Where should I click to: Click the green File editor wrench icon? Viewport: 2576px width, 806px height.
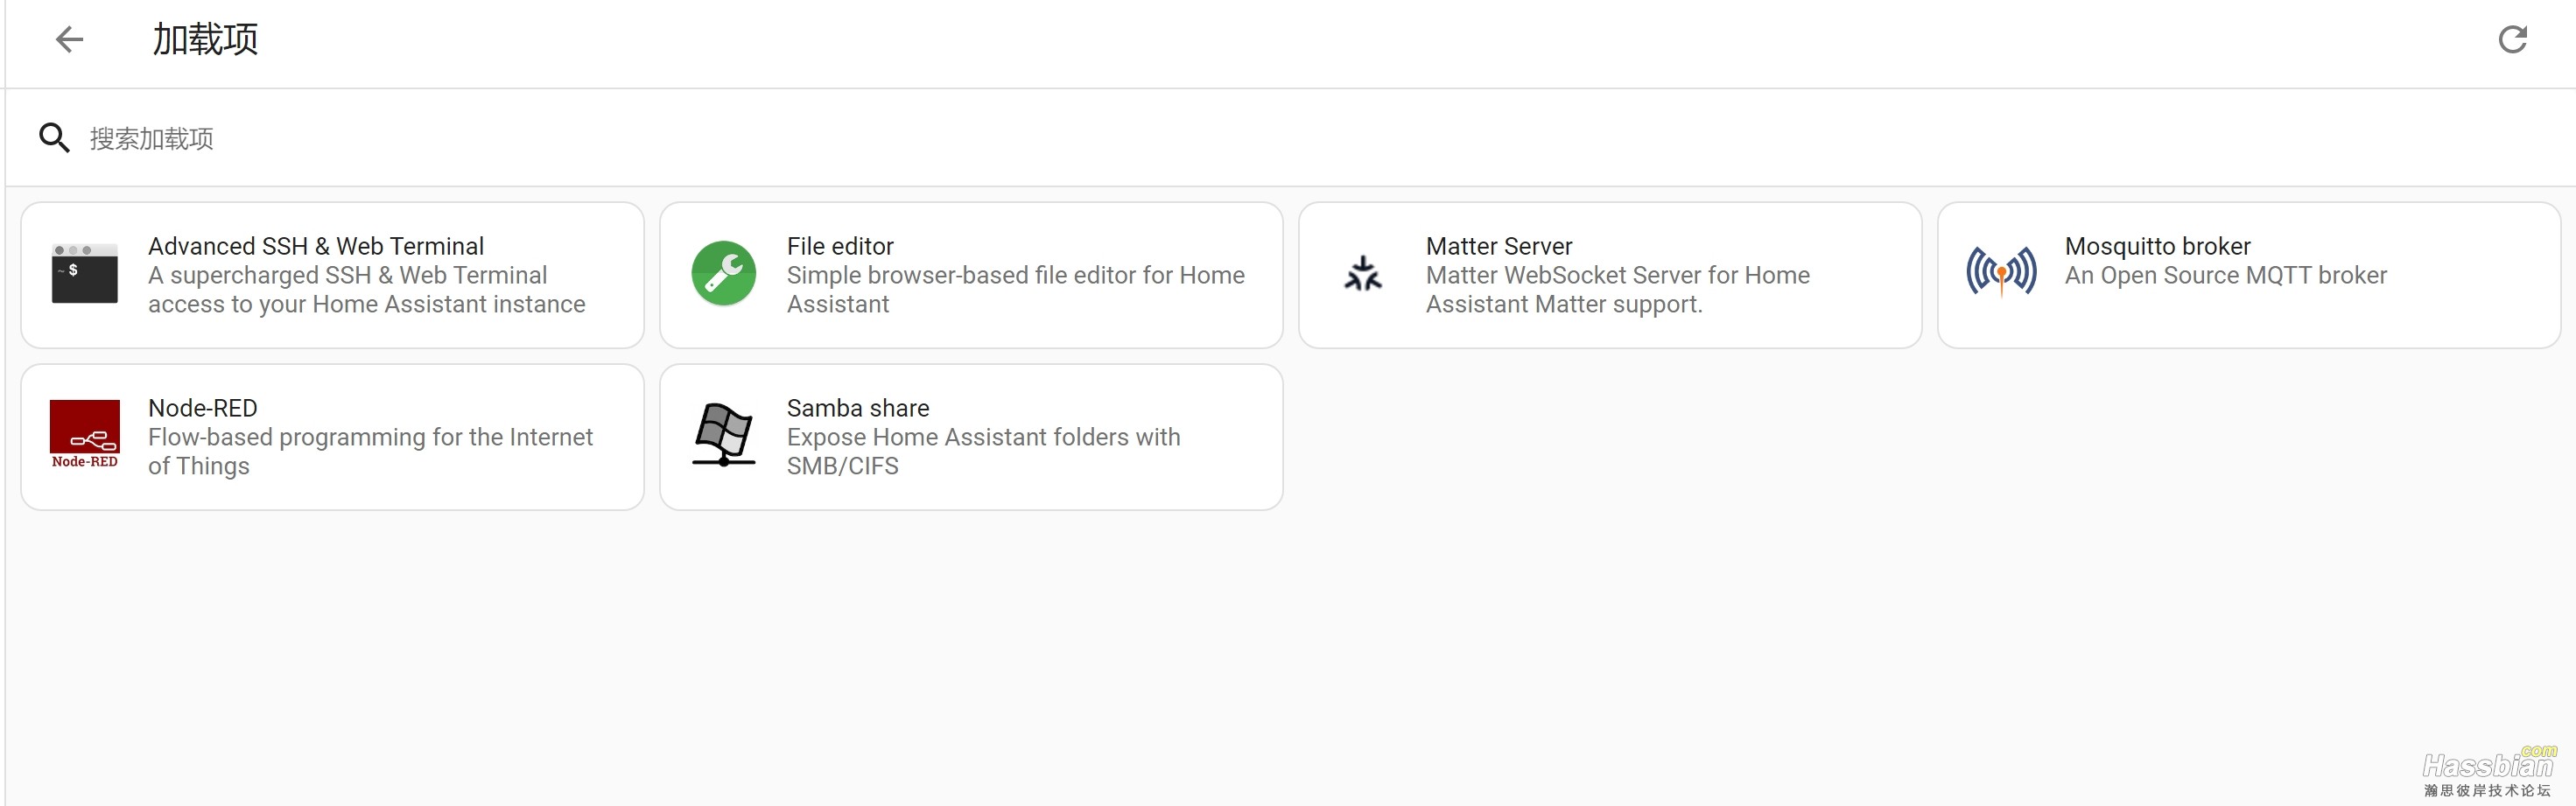(724, 274)
